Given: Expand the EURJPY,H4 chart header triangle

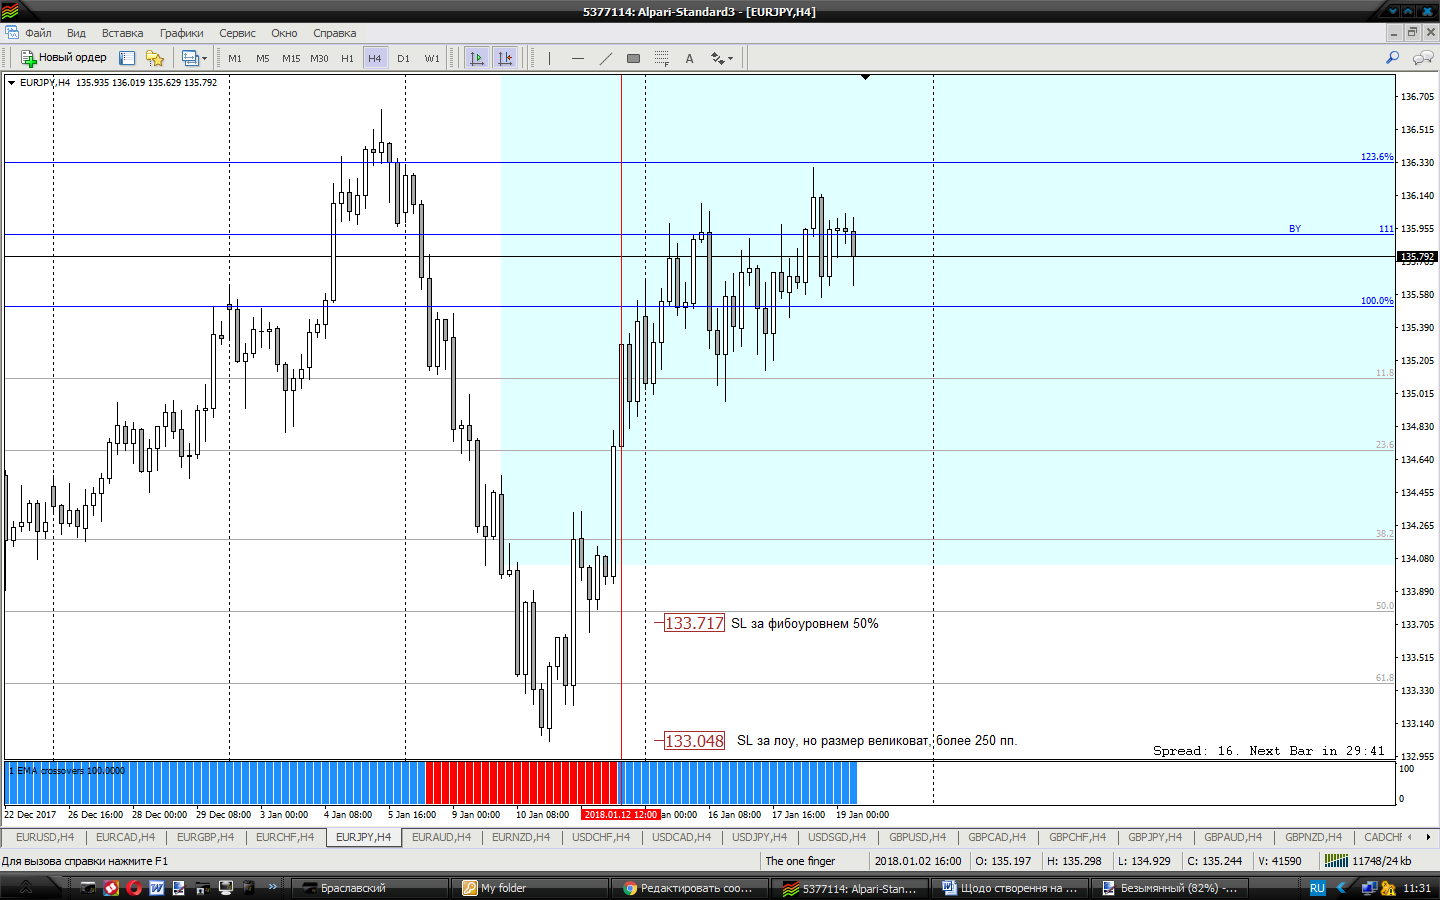Looking at the screenshot, I should 11,83.
